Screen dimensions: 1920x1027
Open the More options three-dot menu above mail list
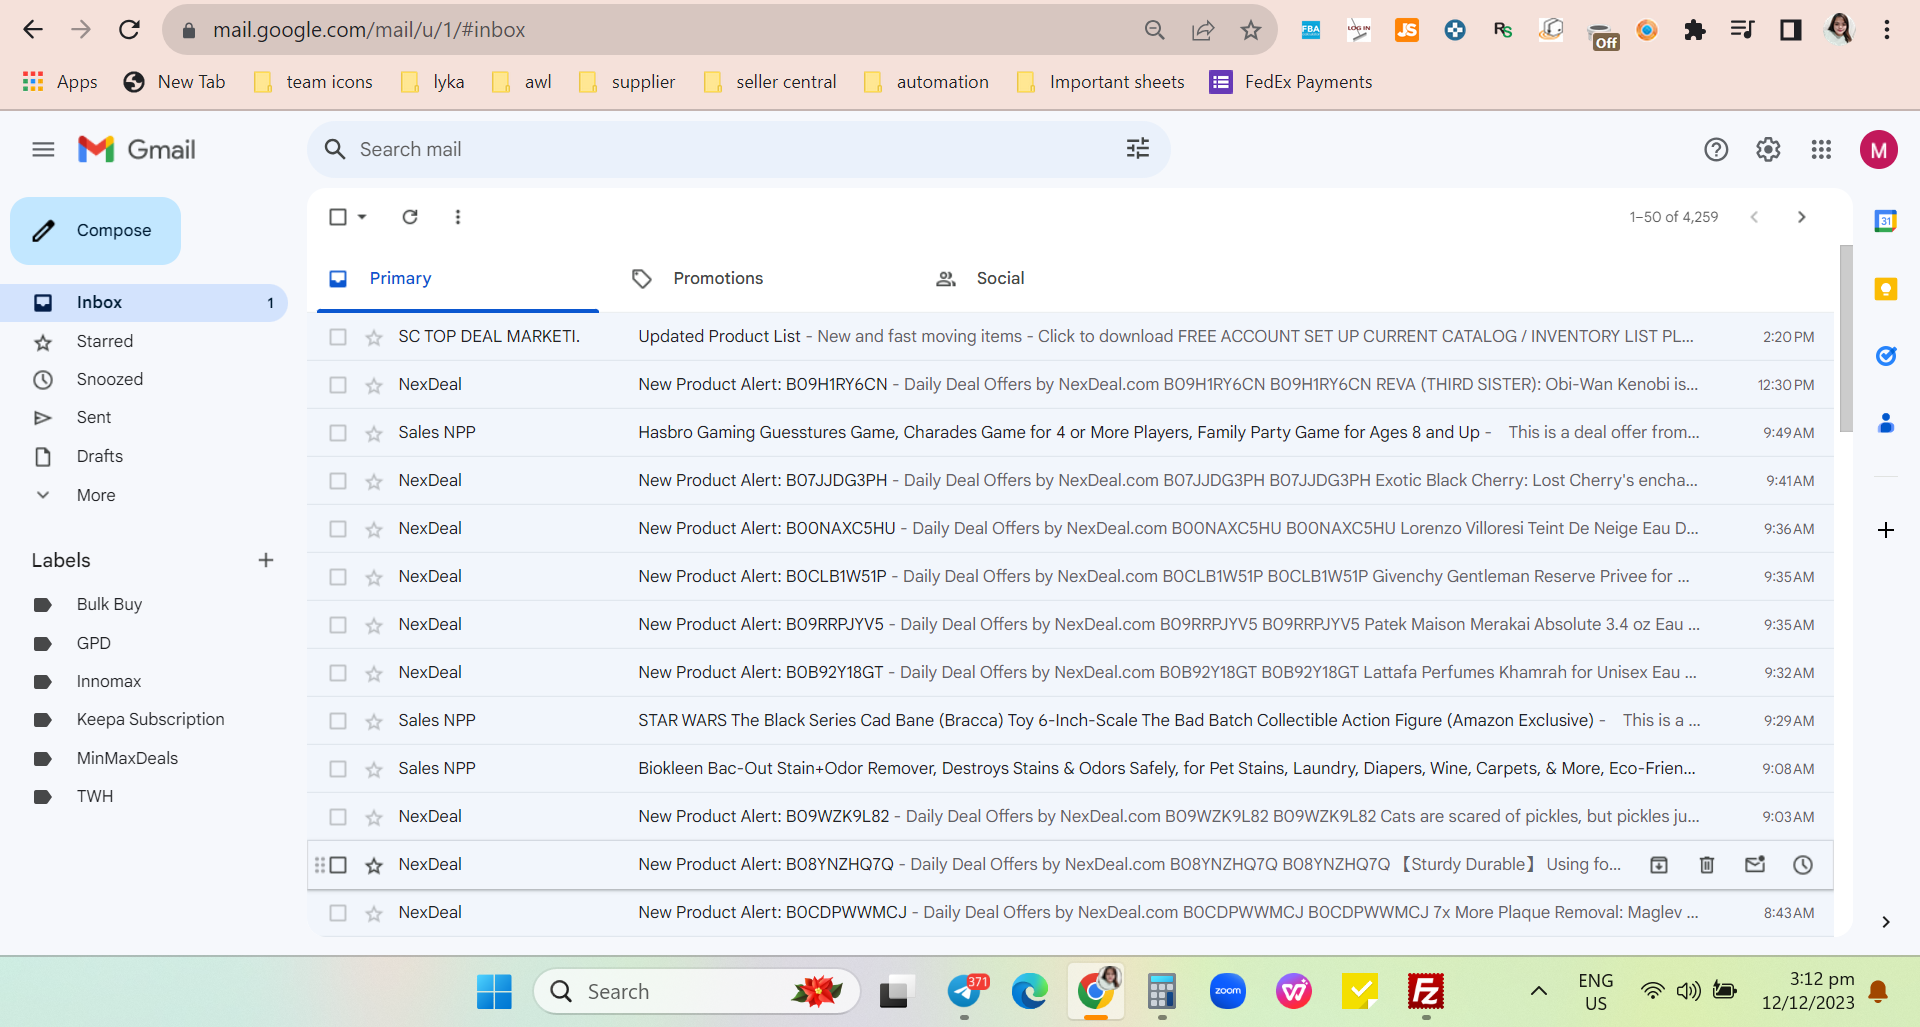458,217
